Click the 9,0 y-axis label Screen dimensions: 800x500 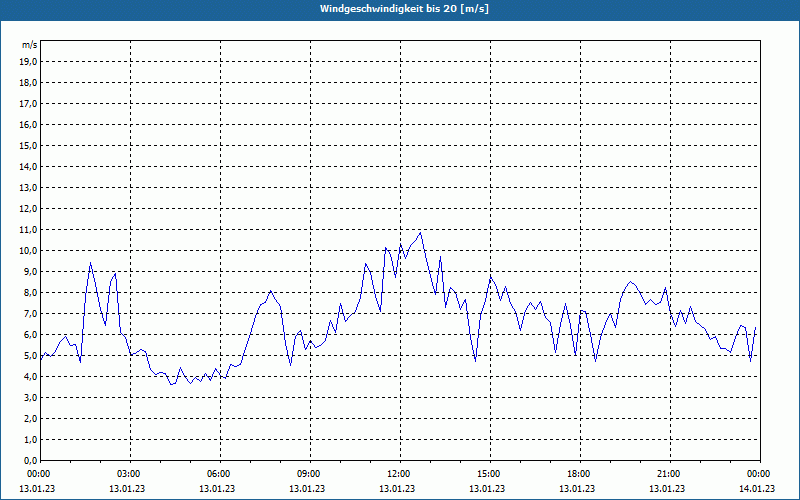click(30, 271)
